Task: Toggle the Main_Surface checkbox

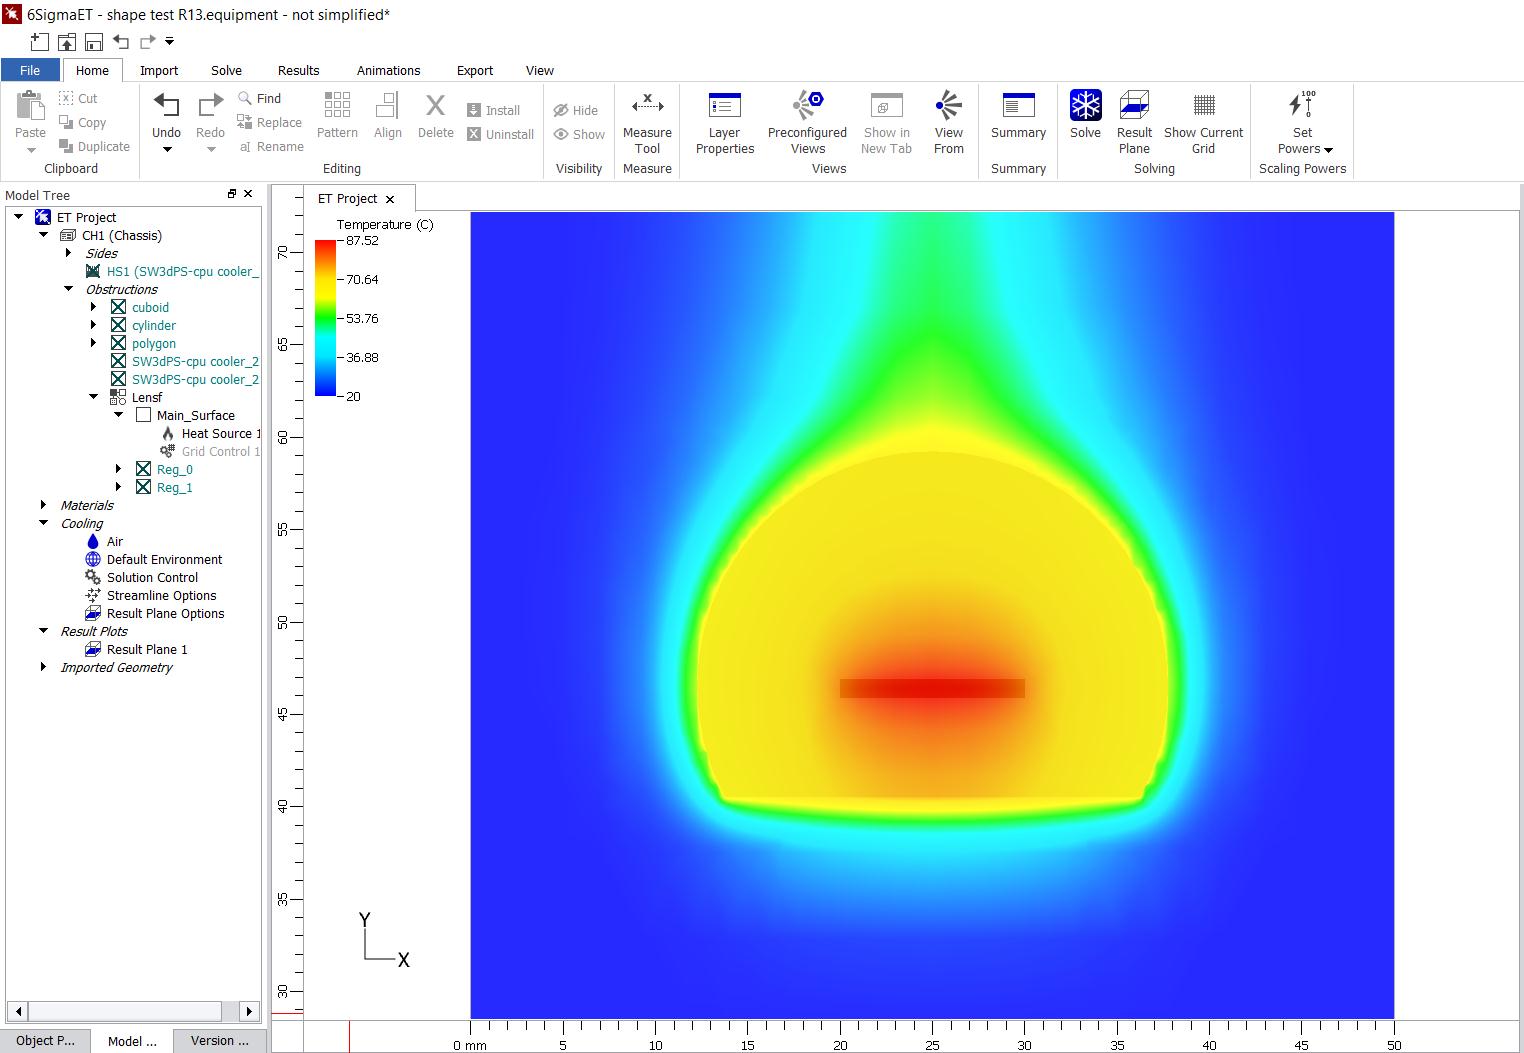Action: click(x=144, y=416)
